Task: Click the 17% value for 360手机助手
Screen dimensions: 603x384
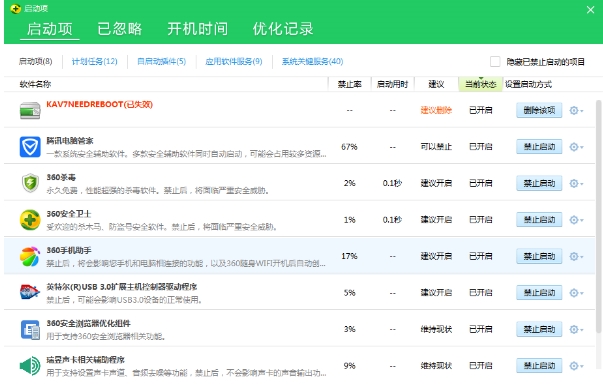Action: [349, 256]
